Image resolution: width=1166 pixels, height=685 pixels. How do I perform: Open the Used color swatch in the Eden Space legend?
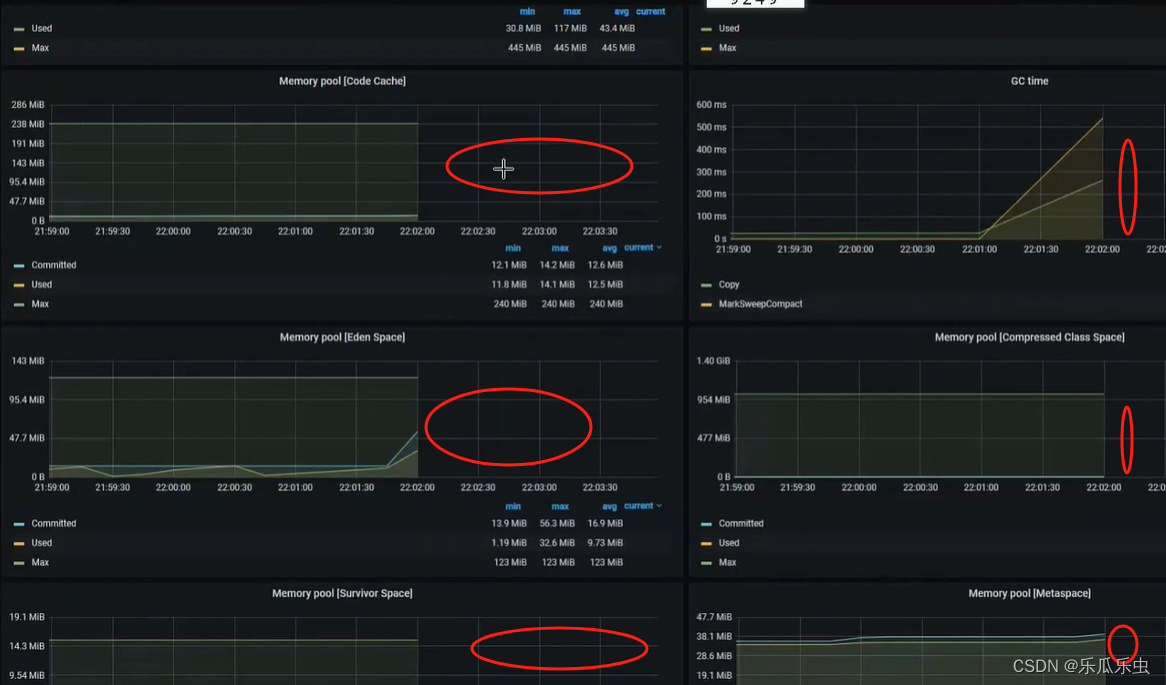click(x=19, y=543)
